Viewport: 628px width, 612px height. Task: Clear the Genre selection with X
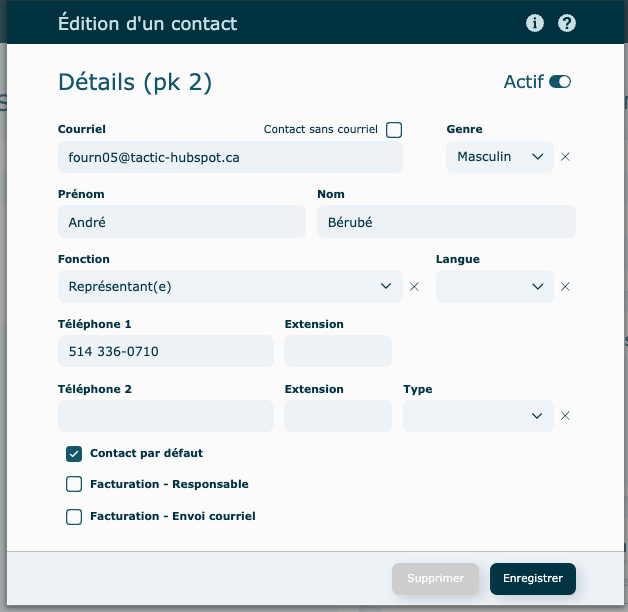tap(565, 157)
